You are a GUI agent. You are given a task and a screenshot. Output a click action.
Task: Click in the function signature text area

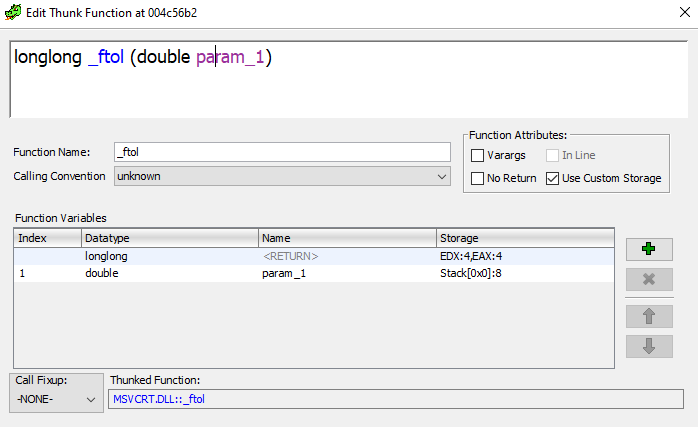coord(349,80)
